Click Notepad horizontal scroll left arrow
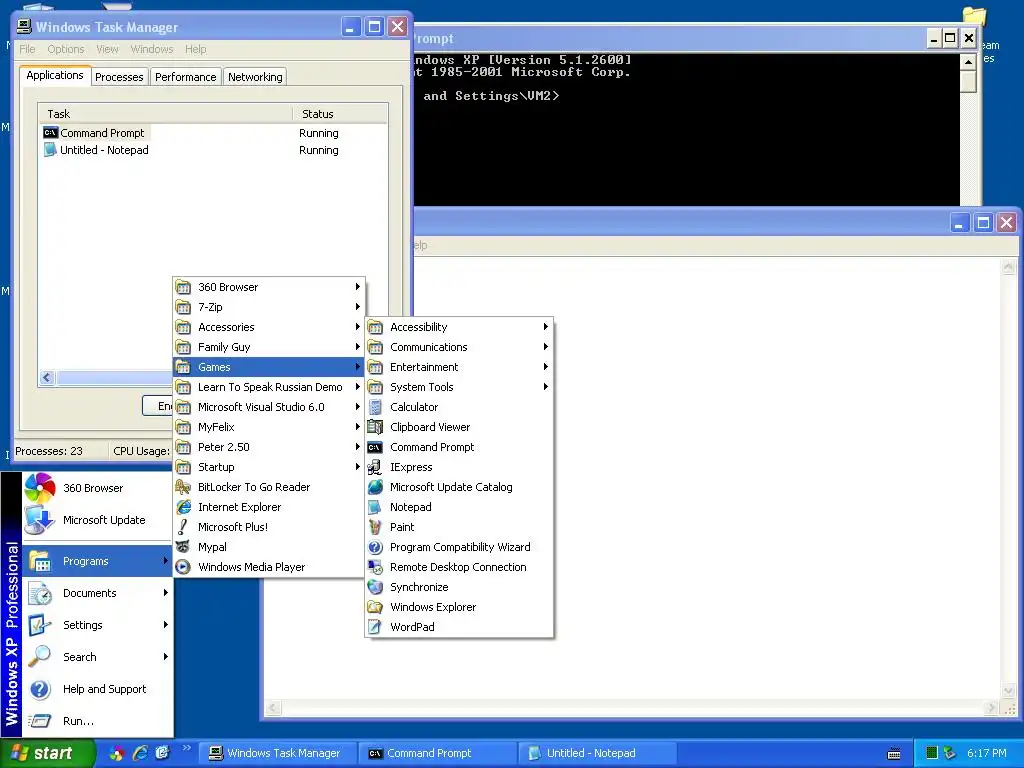 coord(273,707)
